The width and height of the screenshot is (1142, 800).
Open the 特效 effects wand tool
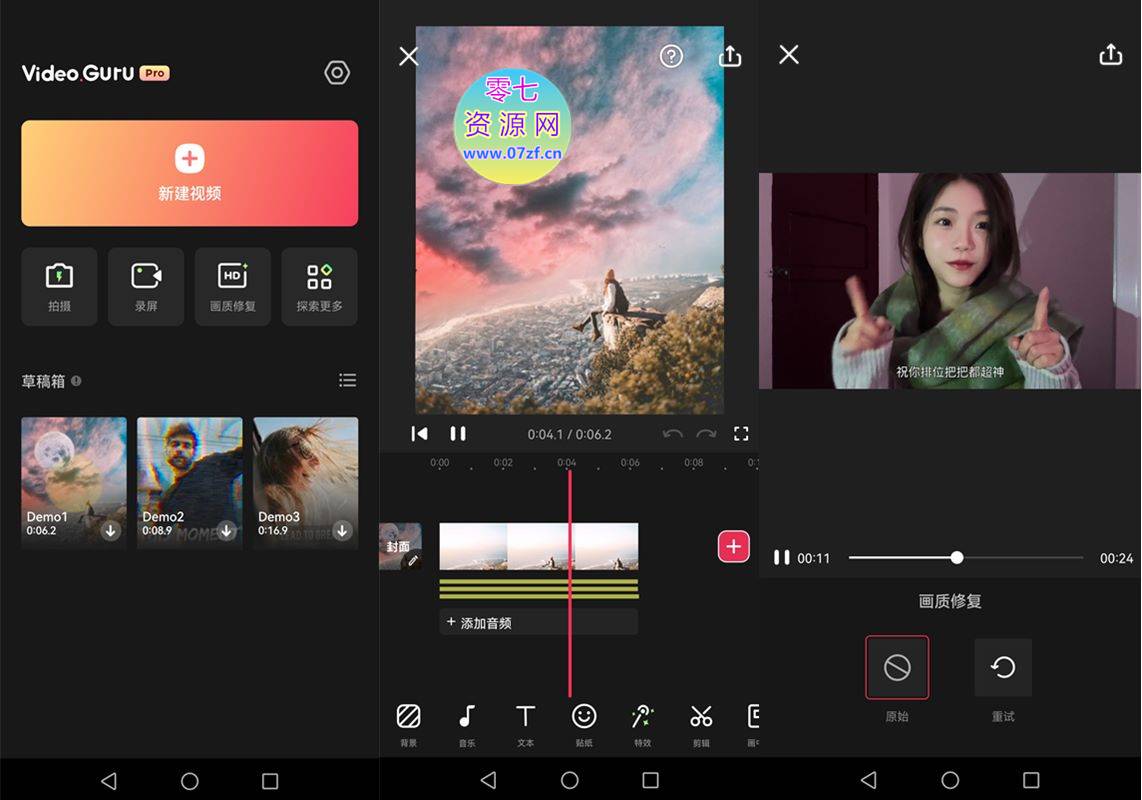point(642,722)
